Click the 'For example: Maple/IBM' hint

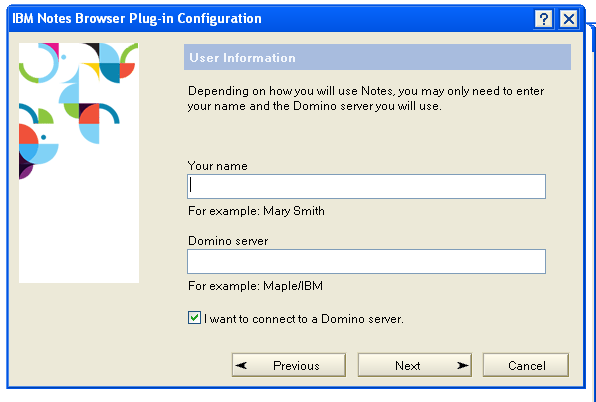click(x=255, y=286)
